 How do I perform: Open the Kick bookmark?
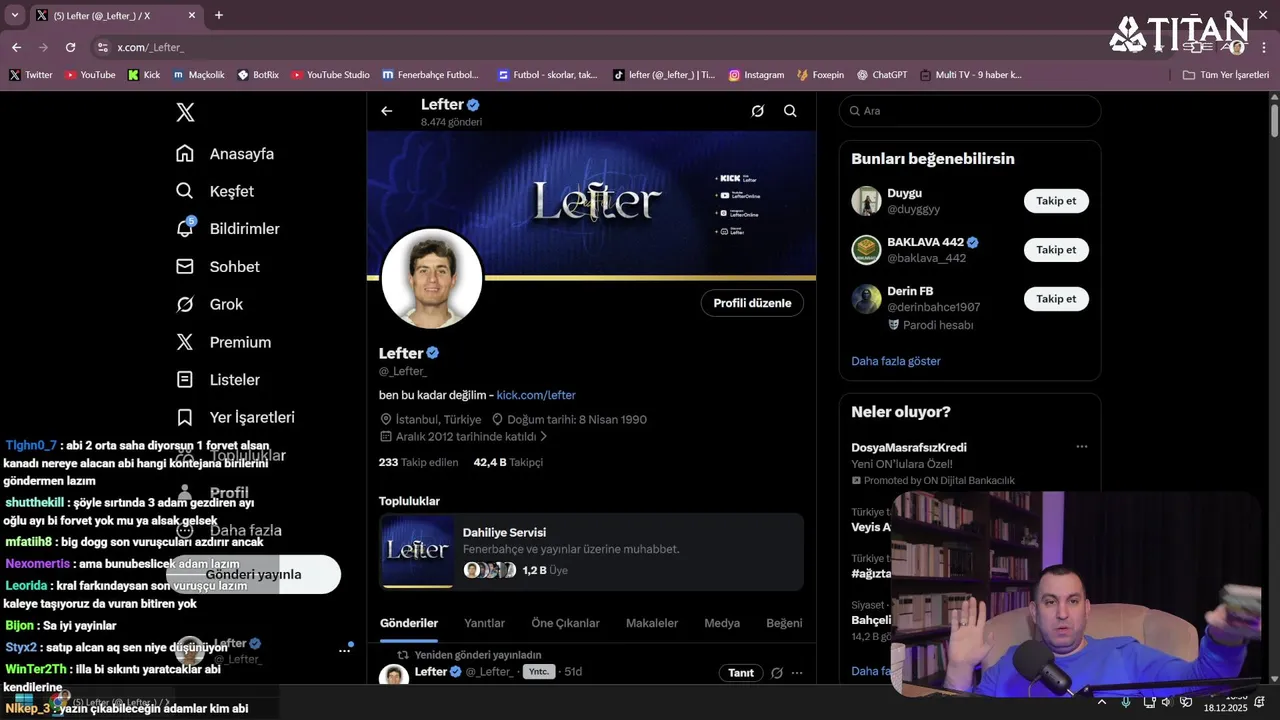click(144, 75)
